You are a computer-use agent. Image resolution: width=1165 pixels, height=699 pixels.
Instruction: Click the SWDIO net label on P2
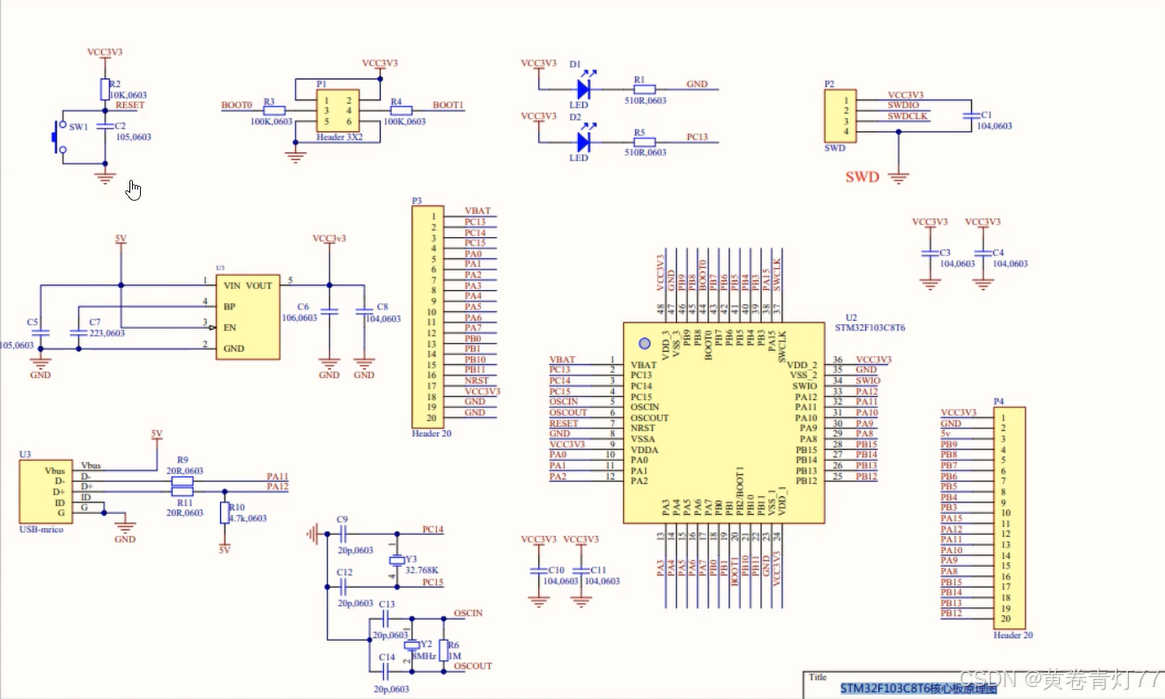pos(903,105)
